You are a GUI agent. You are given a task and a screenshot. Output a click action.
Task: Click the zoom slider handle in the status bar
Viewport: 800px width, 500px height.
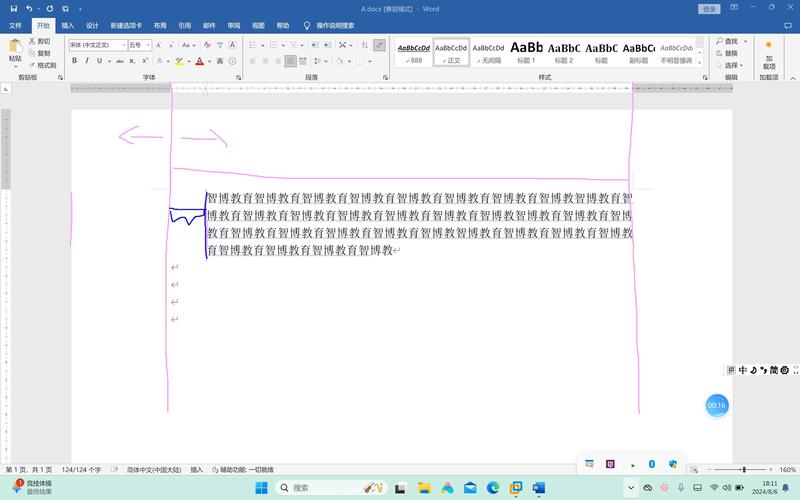[744, 469]
